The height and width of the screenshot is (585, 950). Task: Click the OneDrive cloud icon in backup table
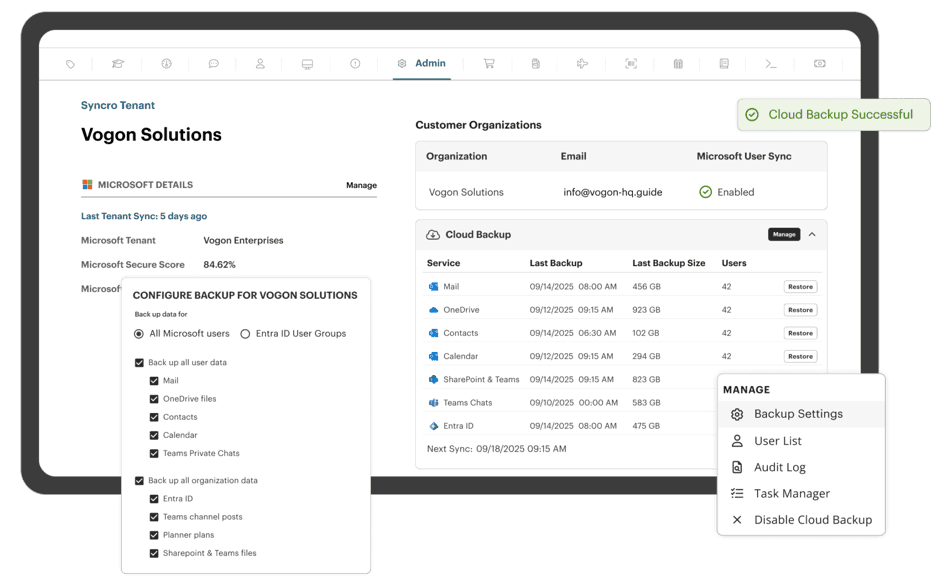[x=434, y=310]
